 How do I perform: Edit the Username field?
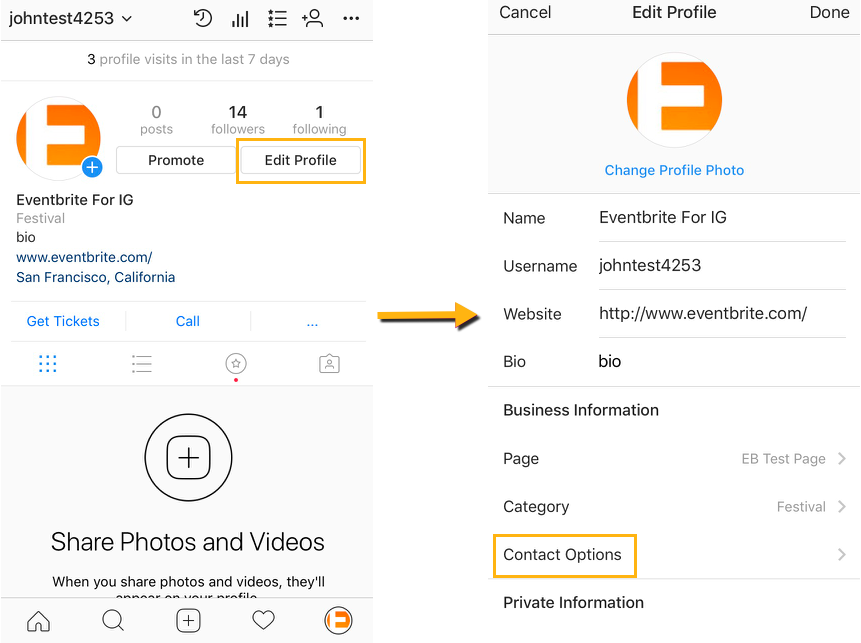(722, 265)
